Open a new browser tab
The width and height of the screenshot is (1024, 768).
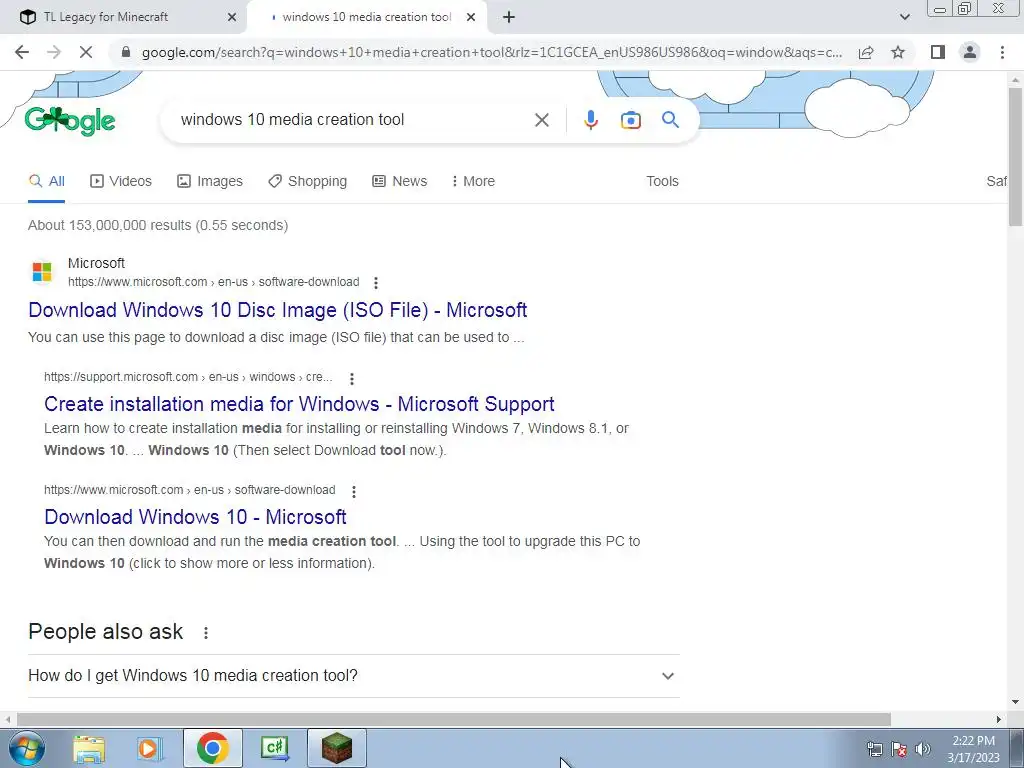pos(509,18)
